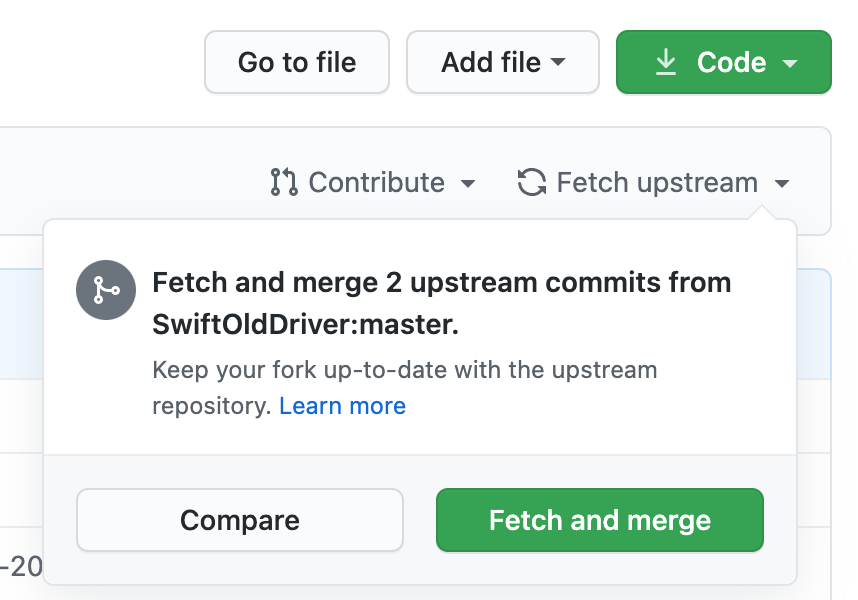
Task: Click the popup footer area beside Compare
Action: (x=420, y=520)
